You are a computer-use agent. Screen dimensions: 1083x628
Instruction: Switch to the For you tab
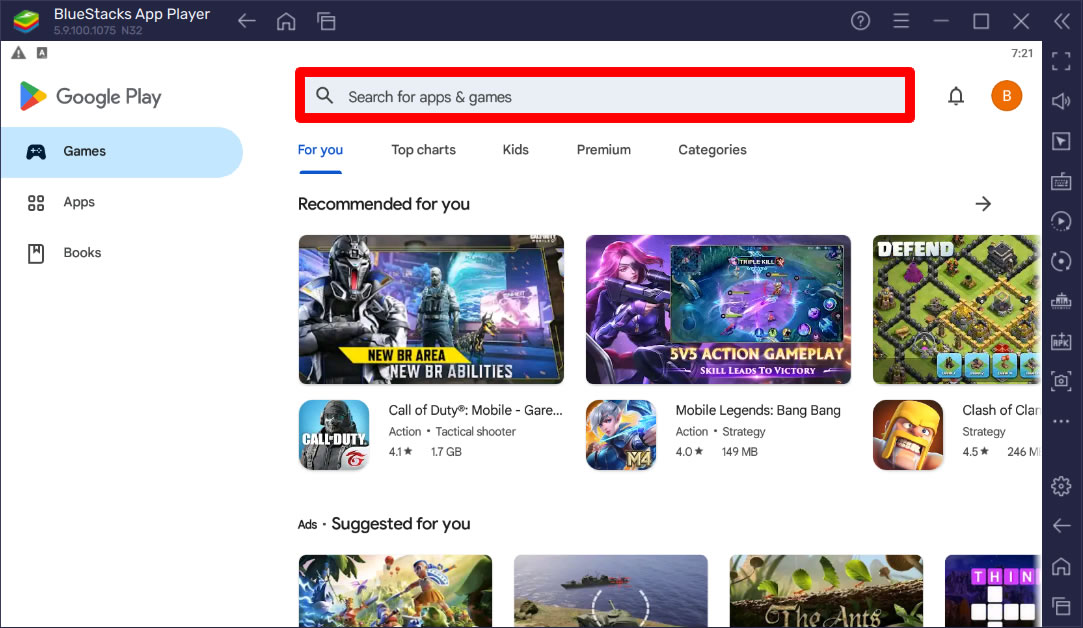coord(320,150)
